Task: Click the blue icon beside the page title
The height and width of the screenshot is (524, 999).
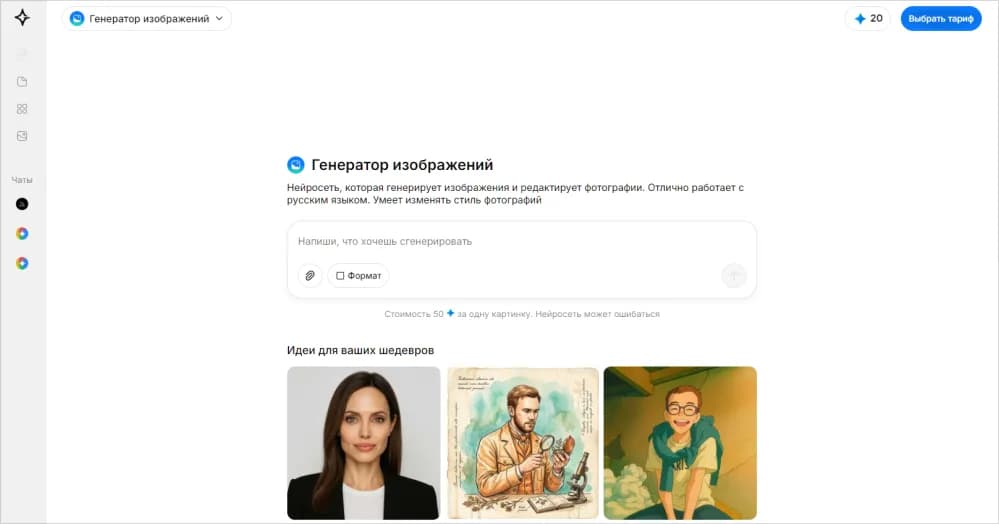Action: pyautogui.click(x=296, y=165)
